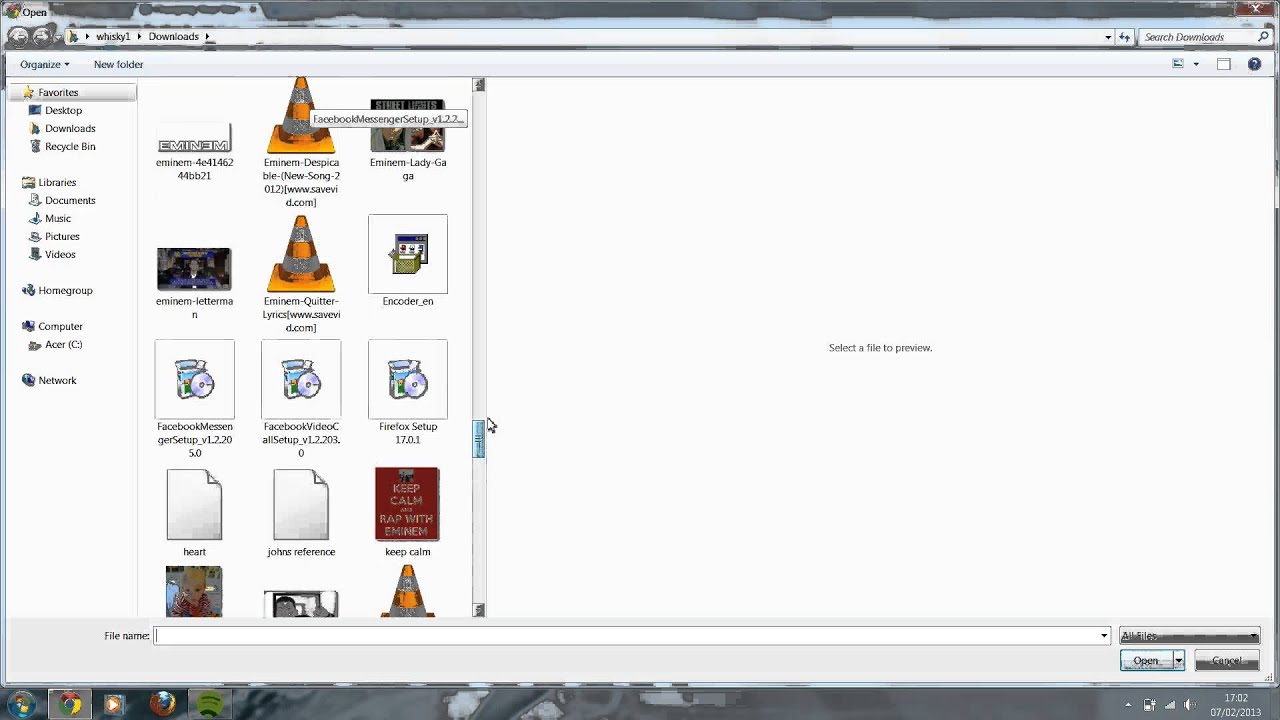Open the Pictures library

tap(62, 236)
